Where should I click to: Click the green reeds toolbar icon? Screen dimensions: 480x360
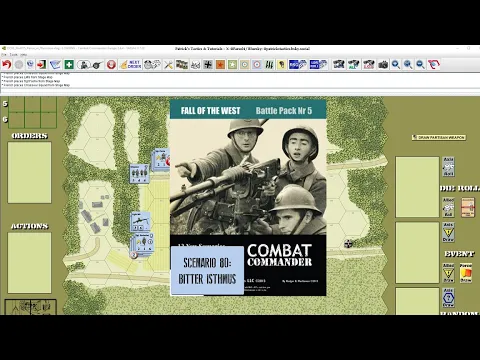click(269, 64)
